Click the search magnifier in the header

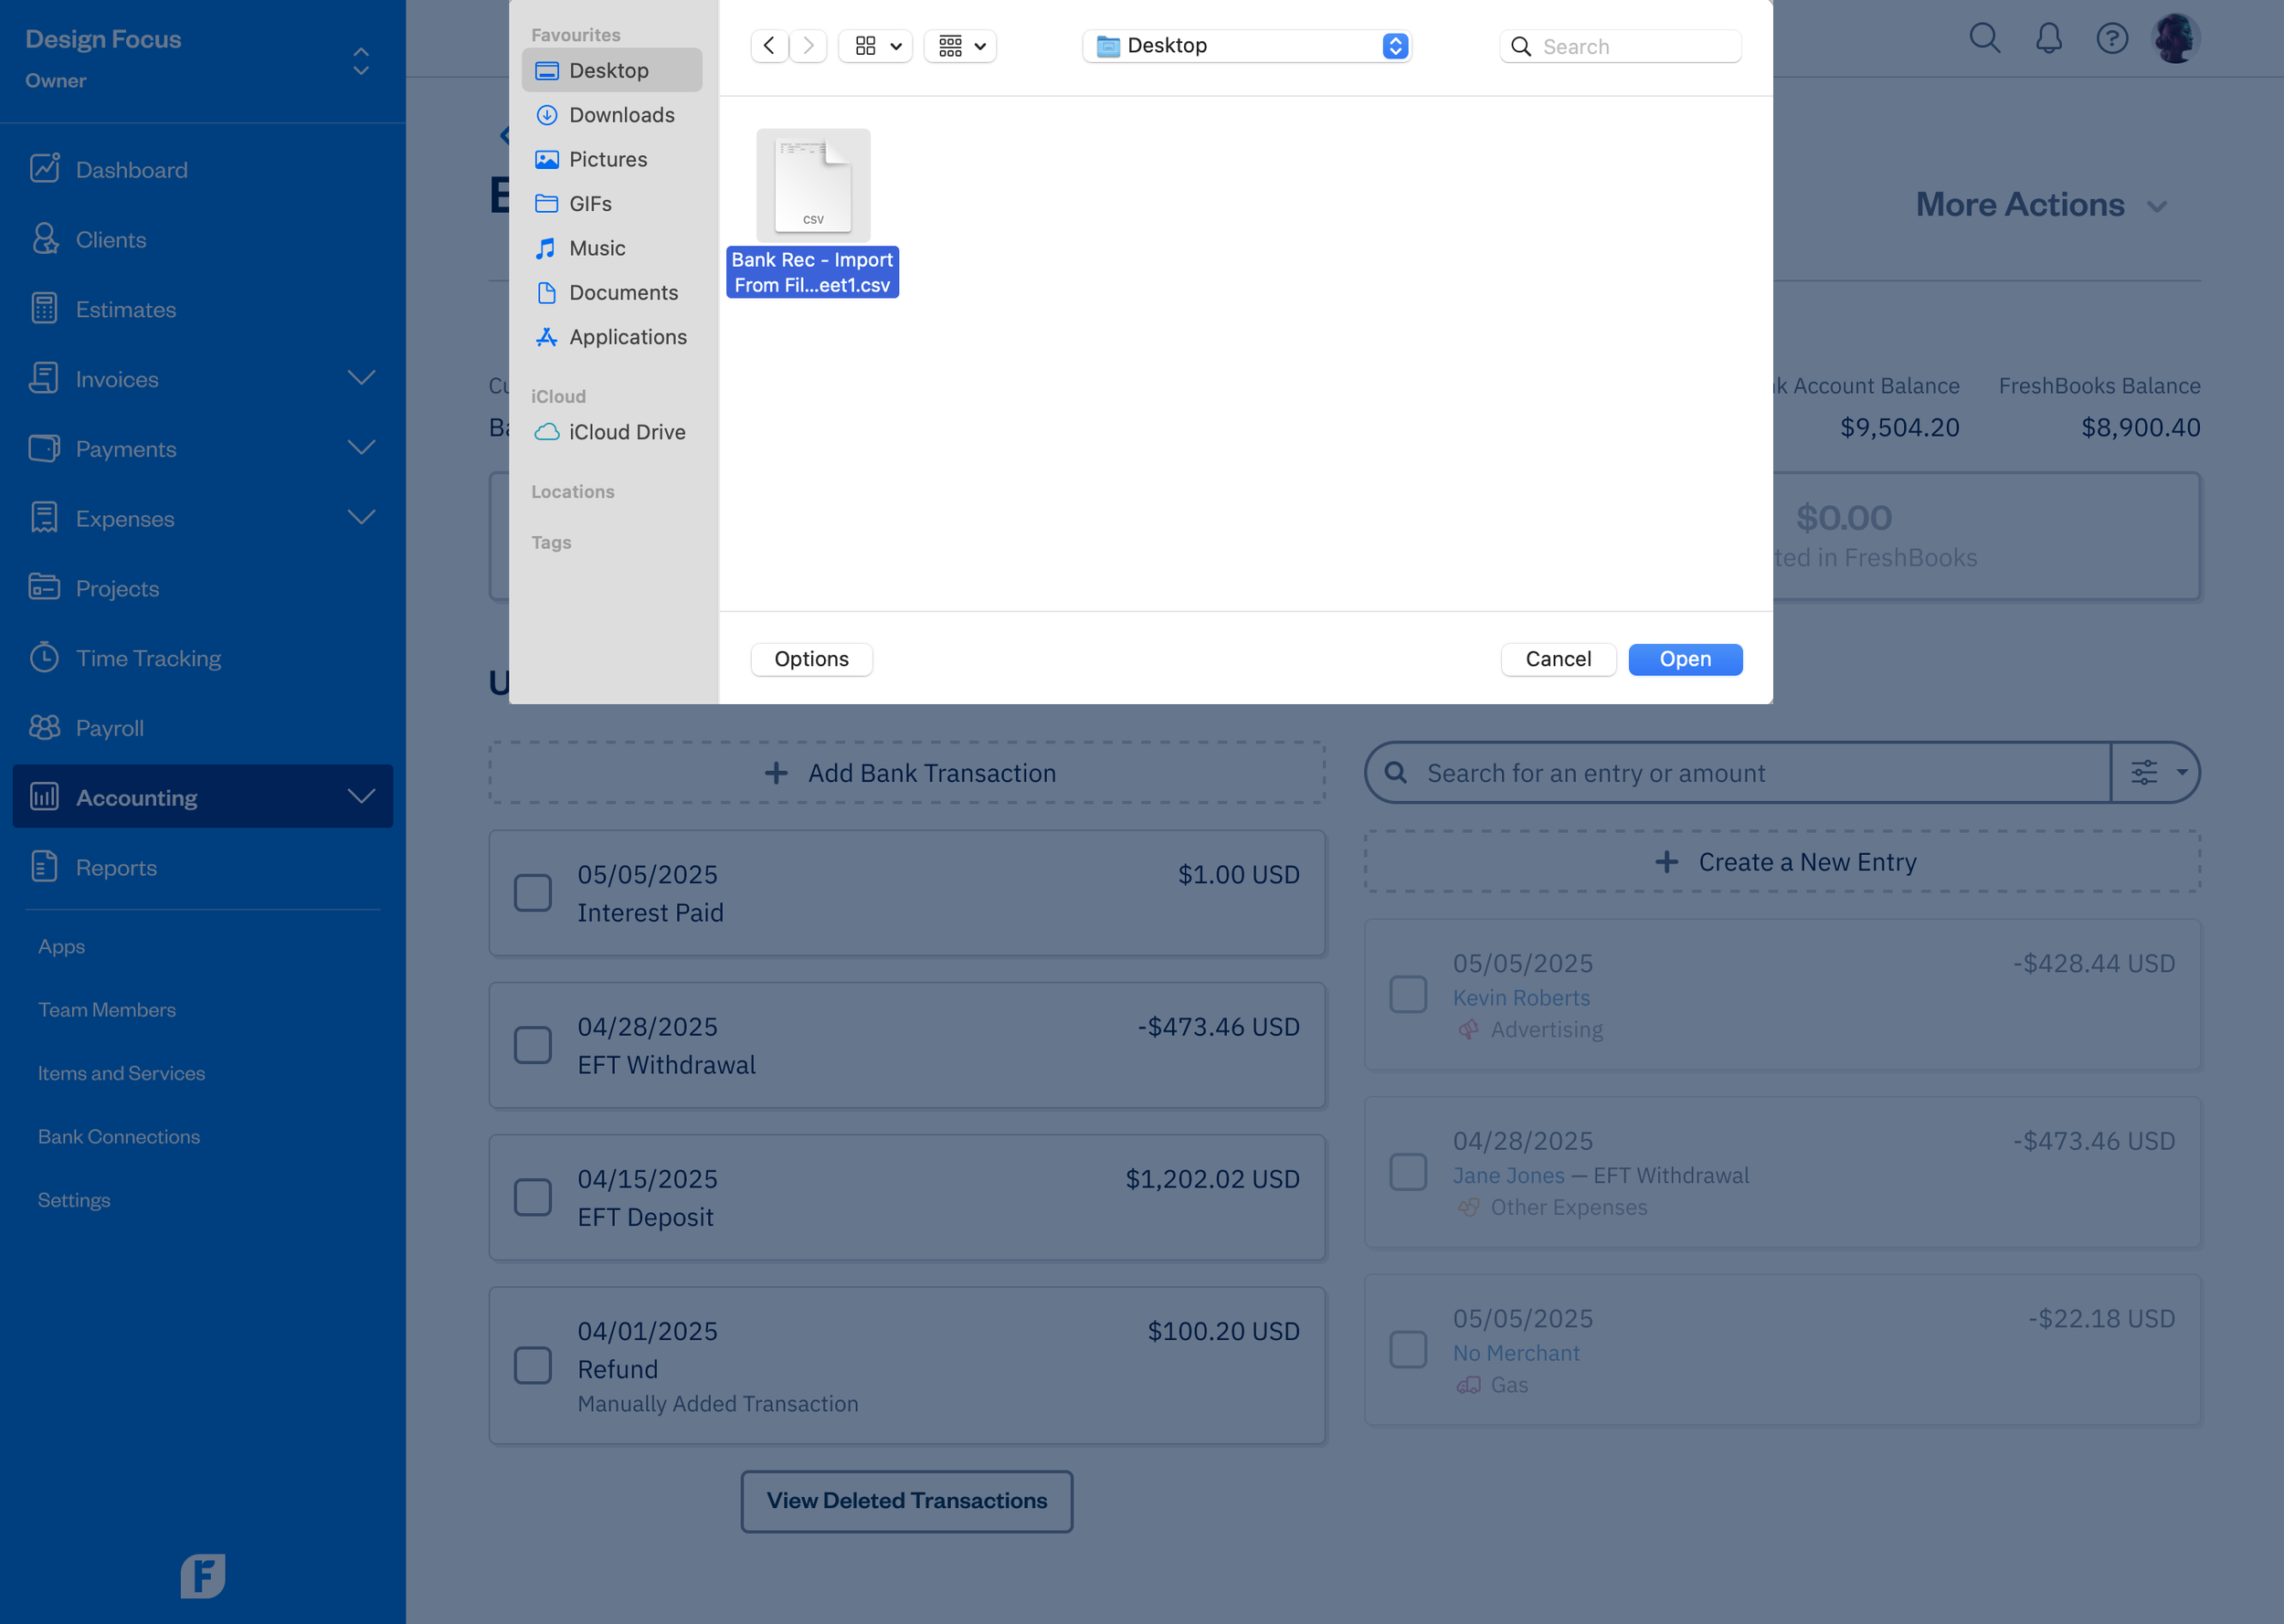point(1985,38)
